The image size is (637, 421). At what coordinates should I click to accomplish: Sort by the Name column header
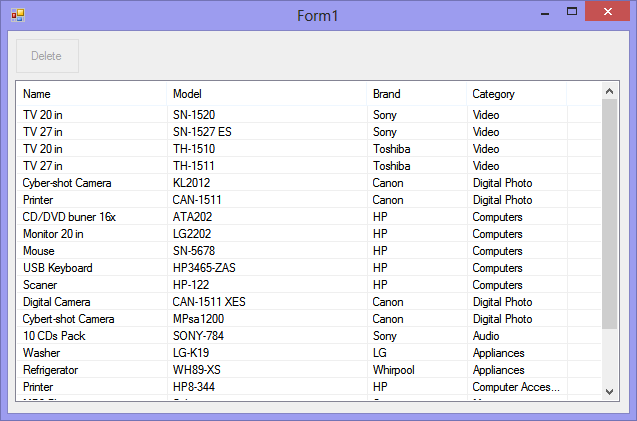point(92,94)
